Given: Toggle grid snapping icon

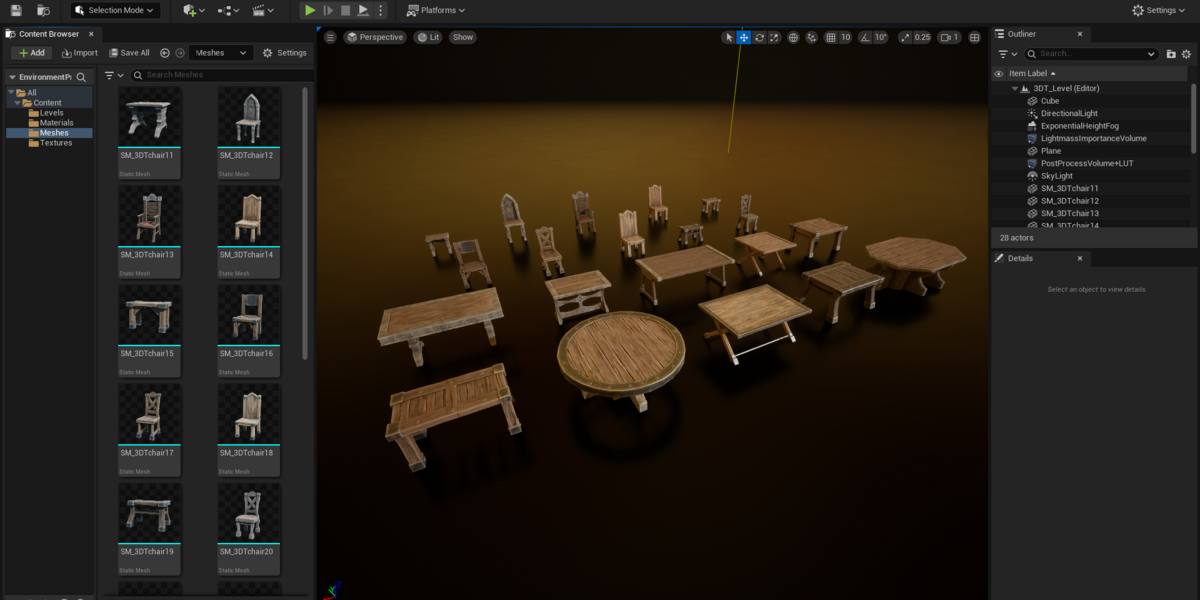Looking at the screenshot, I should tap(830, 37).
